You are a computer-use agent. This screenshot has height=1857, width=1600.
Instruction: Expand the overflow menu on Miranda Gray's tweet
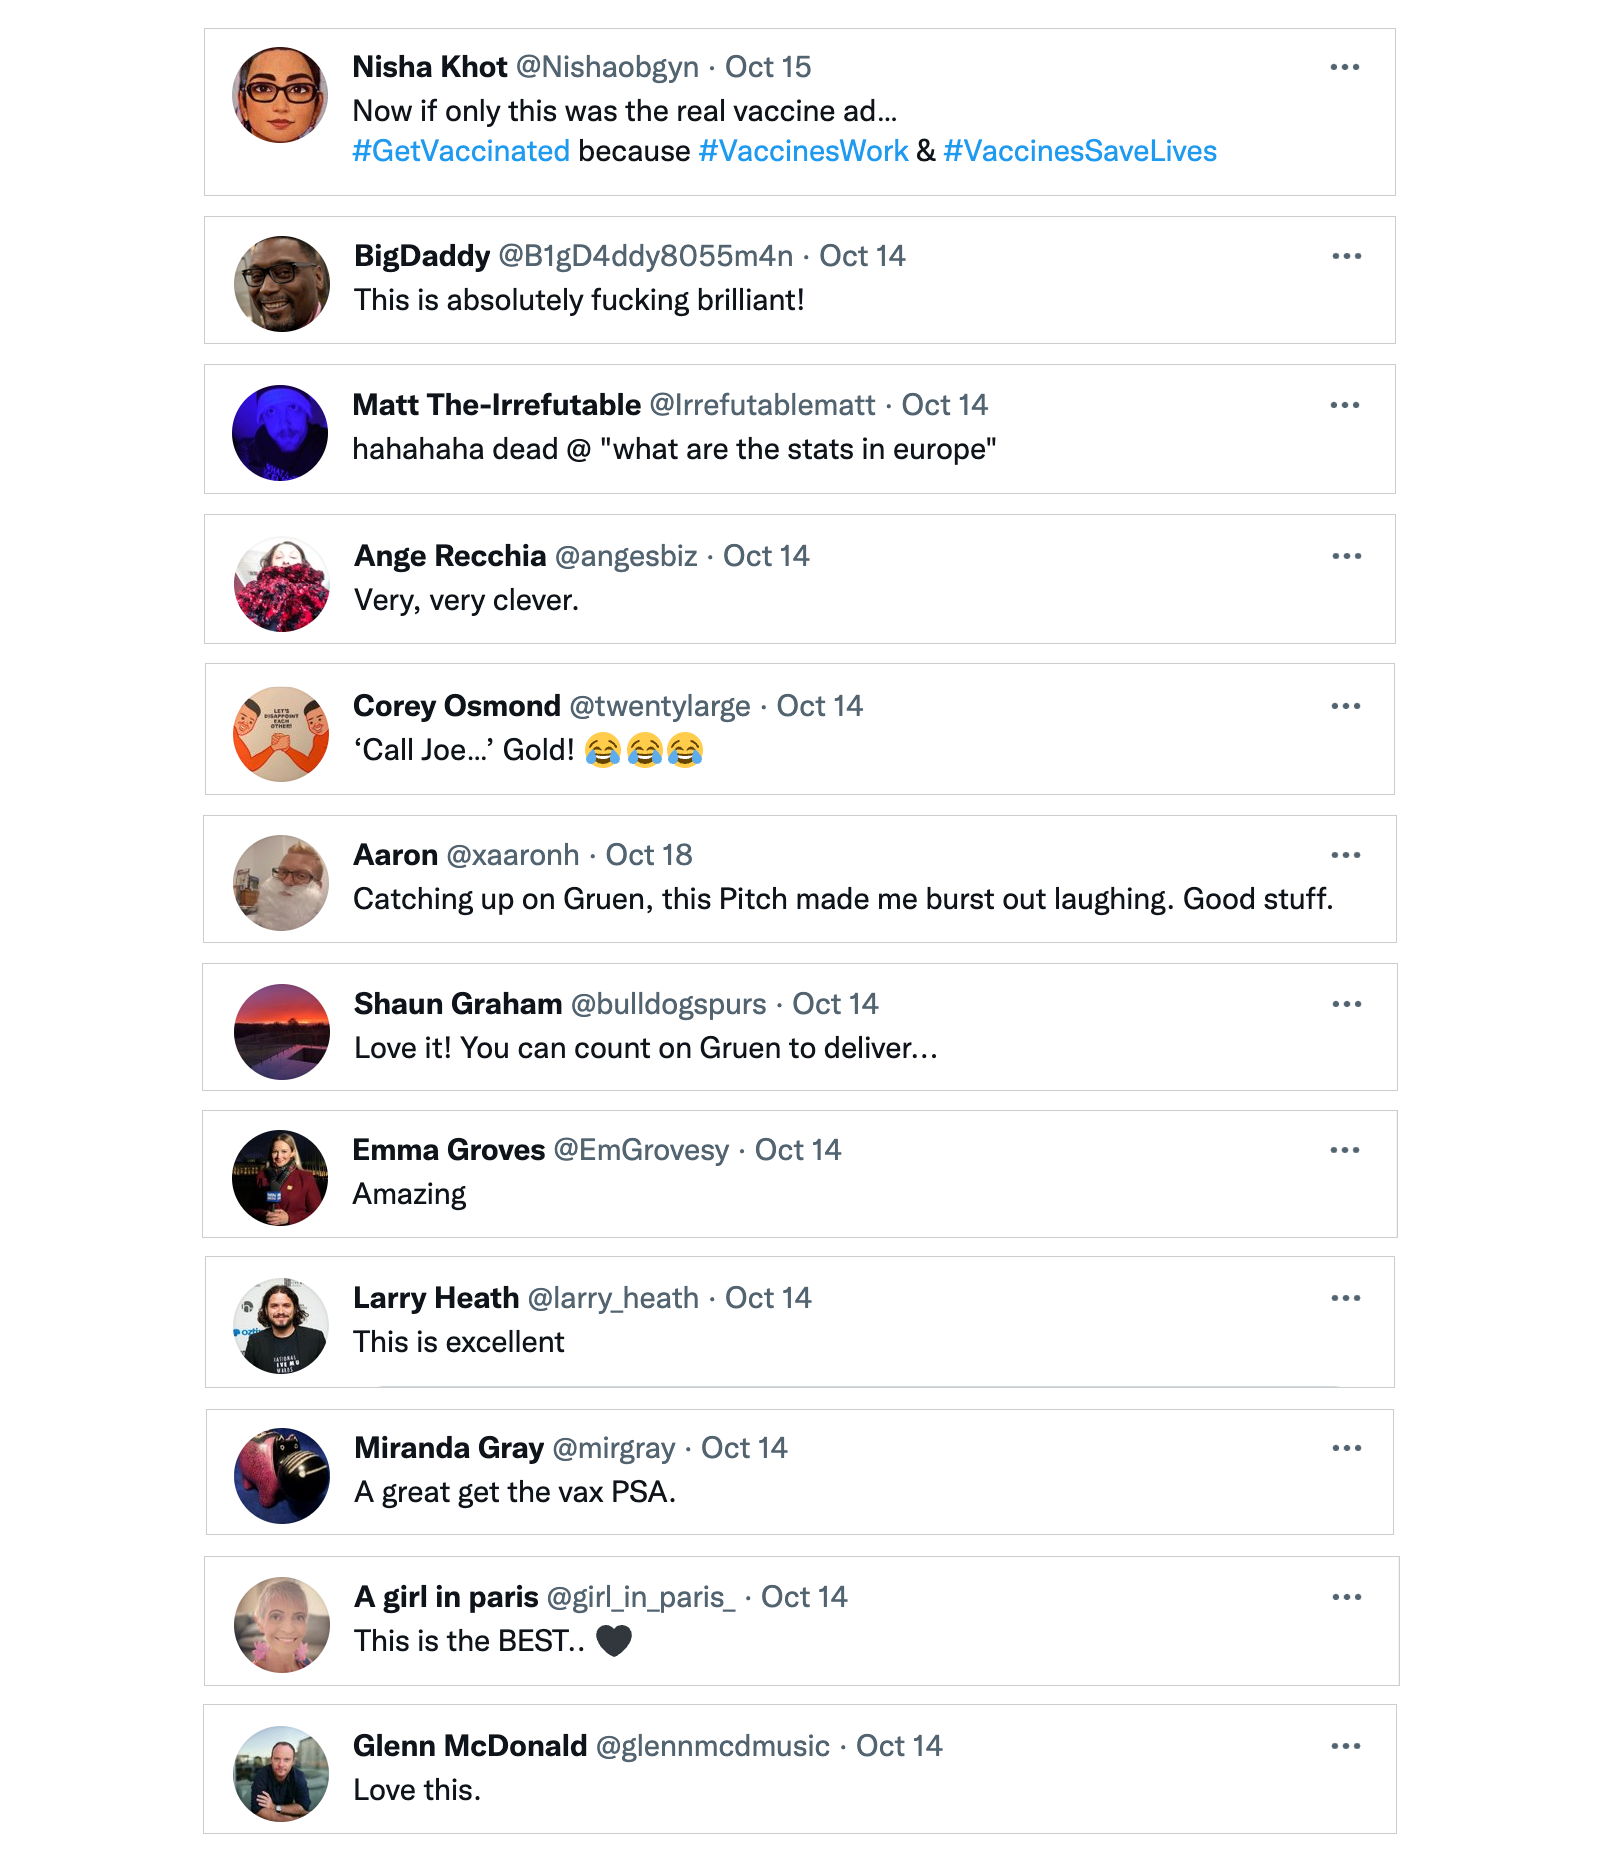coord(1346,1448)
